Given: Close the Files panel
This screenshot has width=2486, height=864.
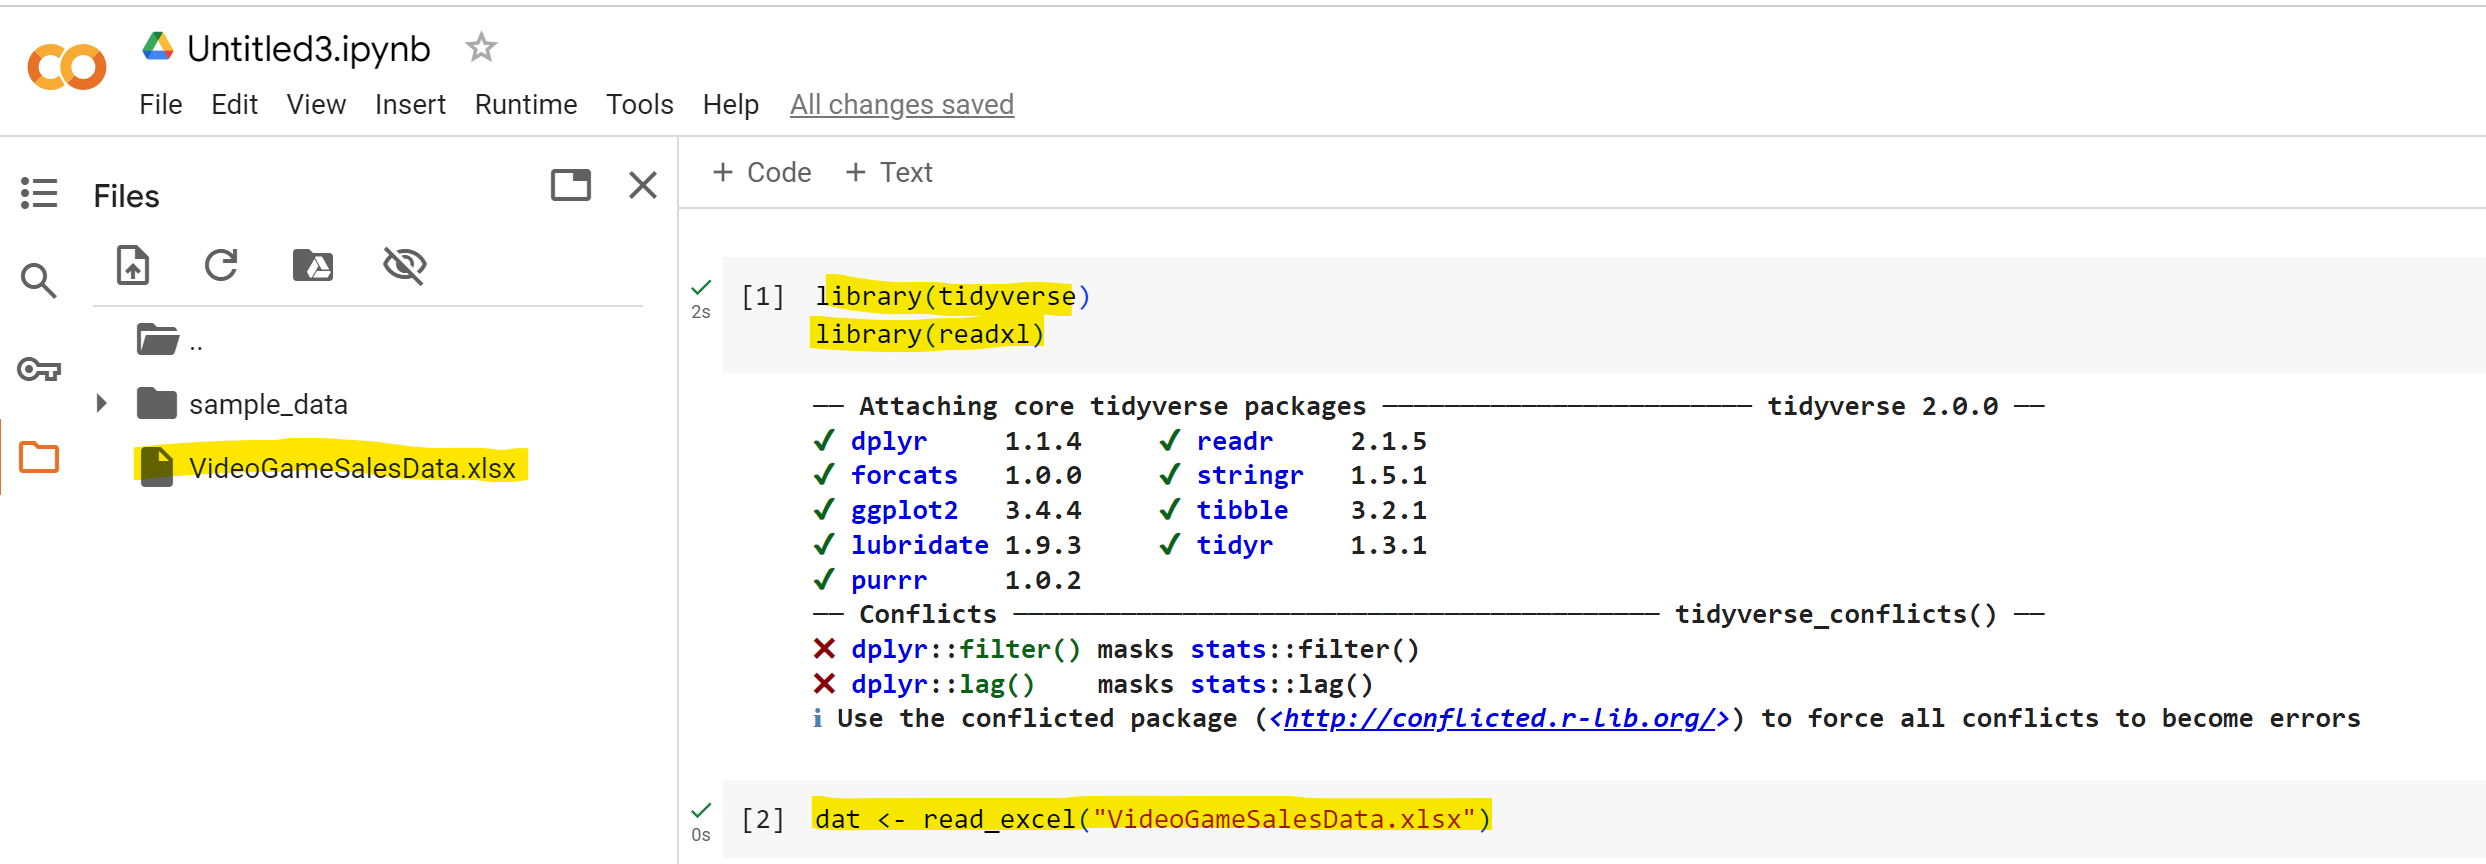Looking at the screenshot, I should coord(643,185).
